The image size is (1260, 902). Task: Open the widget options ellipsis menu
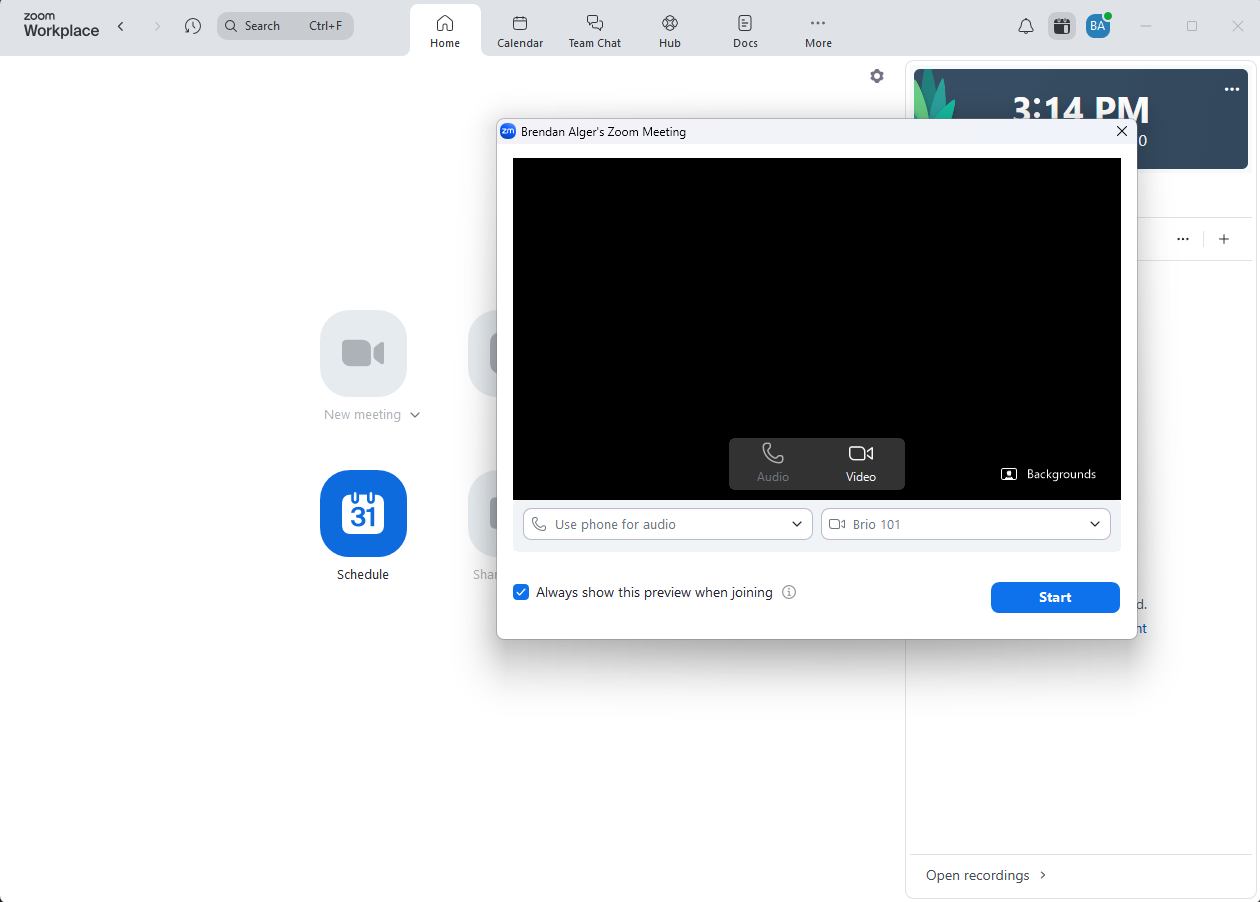click(1231, 89)
